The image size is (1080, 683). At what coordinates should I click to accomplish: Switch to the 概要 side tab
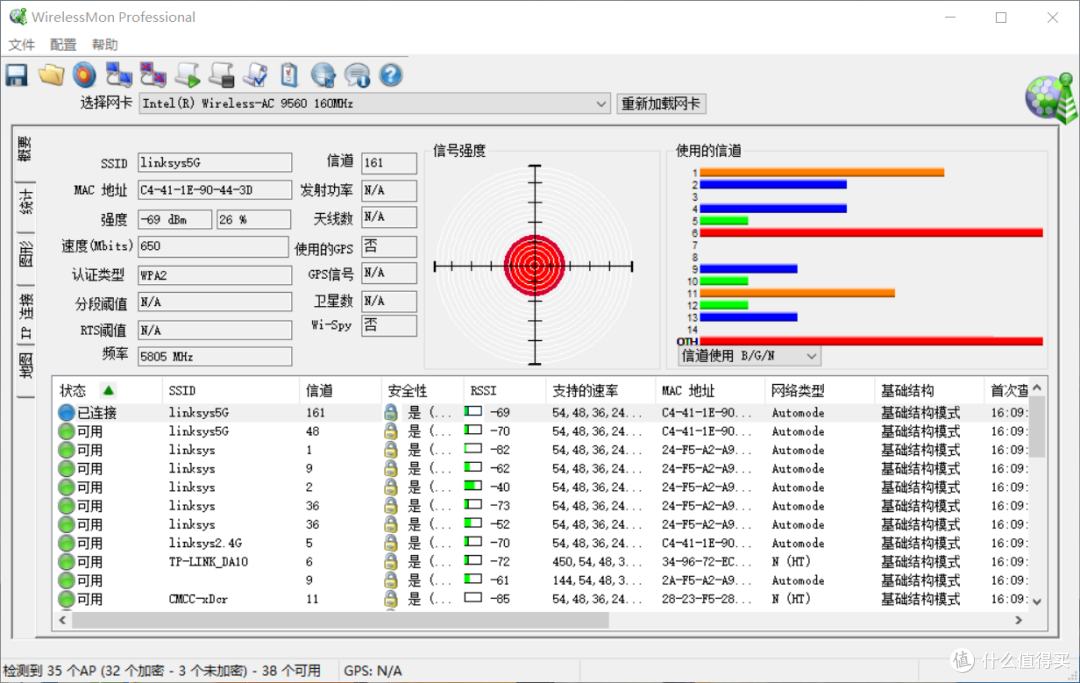[x=25, y=151]
